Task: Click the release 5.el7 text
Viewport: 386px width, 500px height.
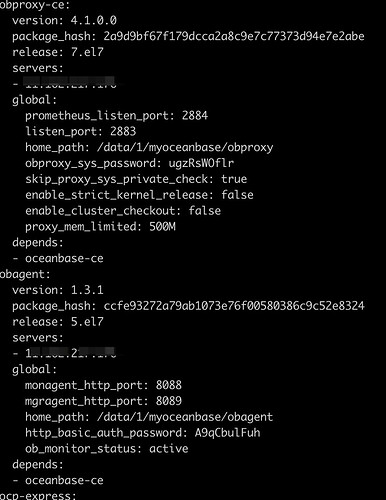Action: pyautogui.click(x=58, y=322)
